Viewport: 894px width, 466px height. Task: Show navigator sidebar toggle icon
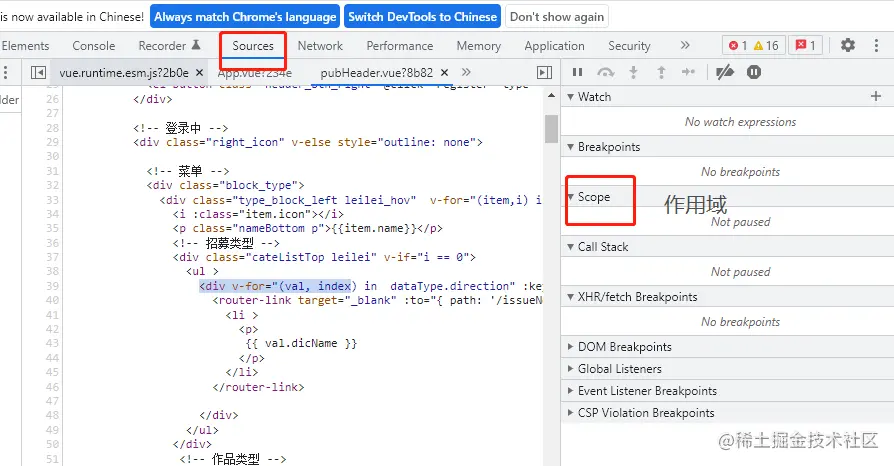pyautogui.click(x=38, y=72)
